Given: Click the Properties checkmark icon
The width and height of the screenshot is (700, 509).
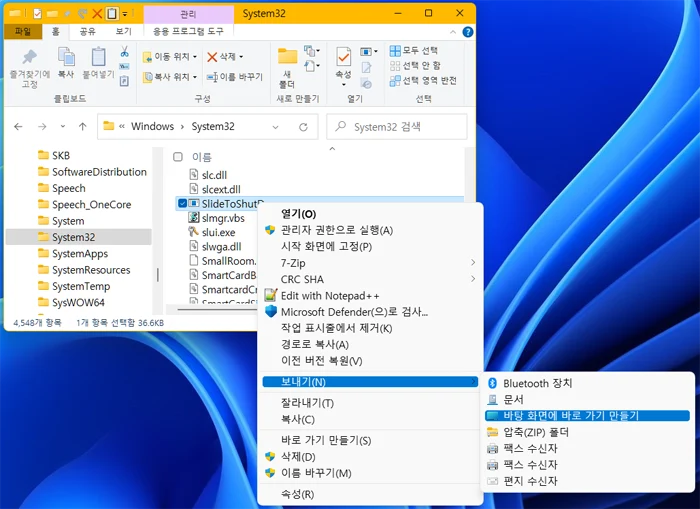Looking at the screenshot, I should coord(343,57).
